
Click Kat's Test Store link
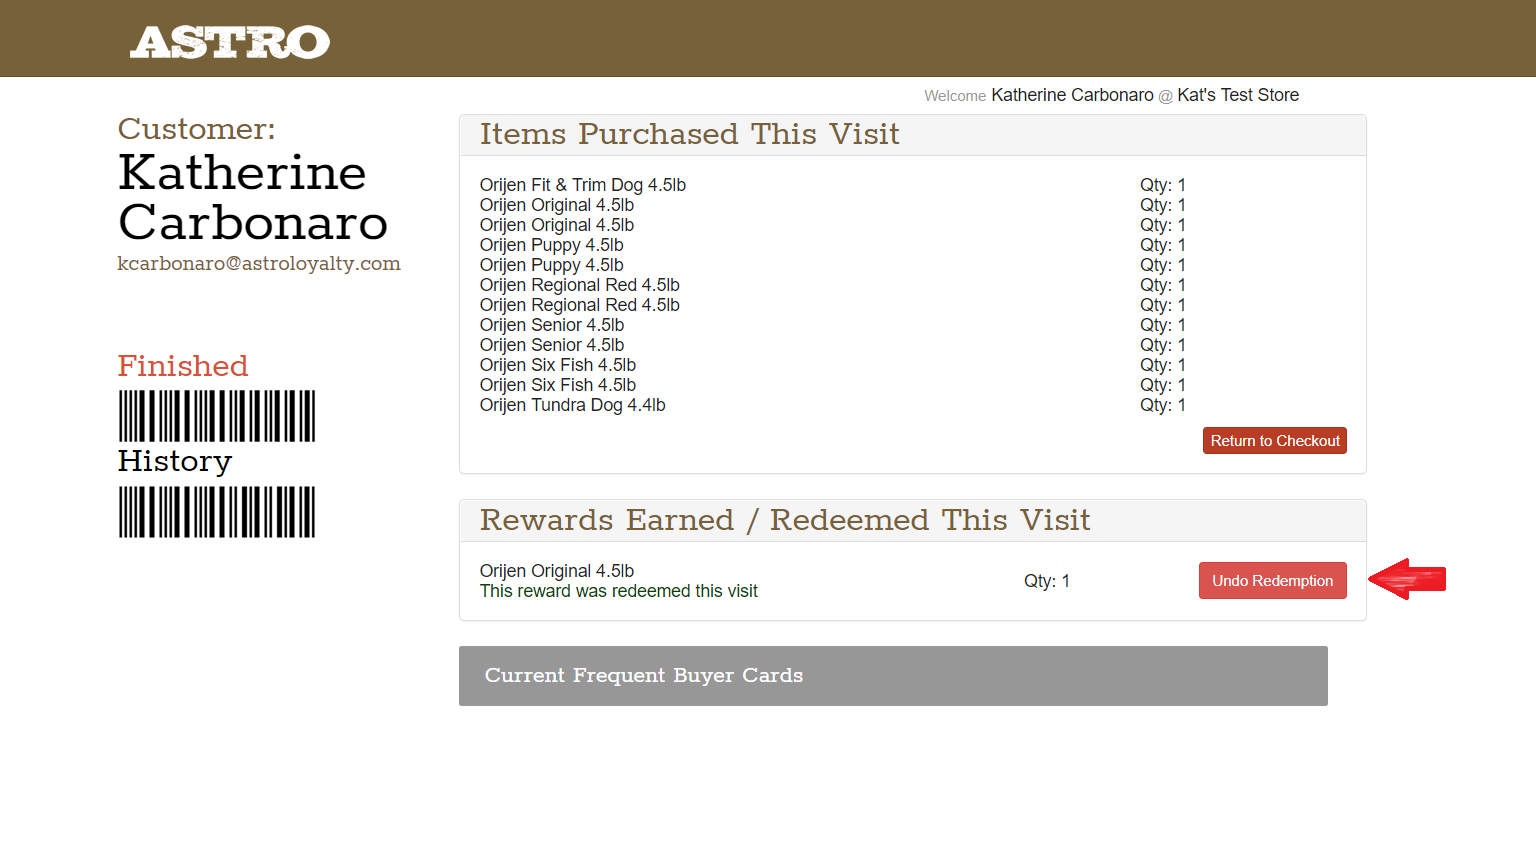tap(1238, 95)
